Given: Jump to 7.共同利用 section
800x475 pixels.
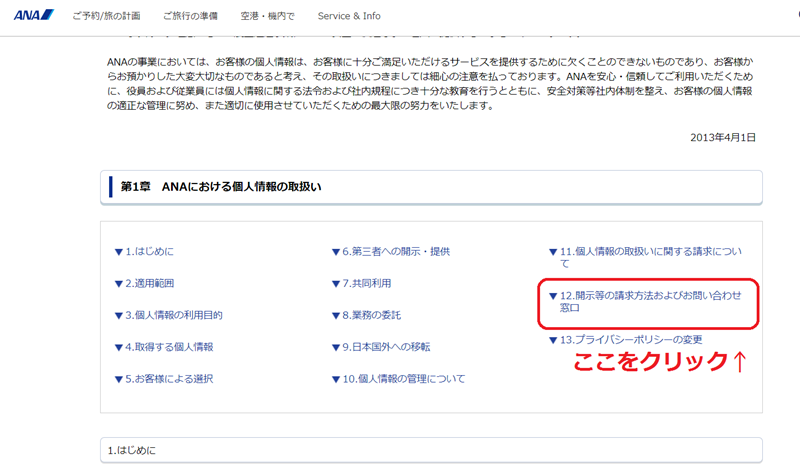Looking at the screenshot, I should [362, 283].
